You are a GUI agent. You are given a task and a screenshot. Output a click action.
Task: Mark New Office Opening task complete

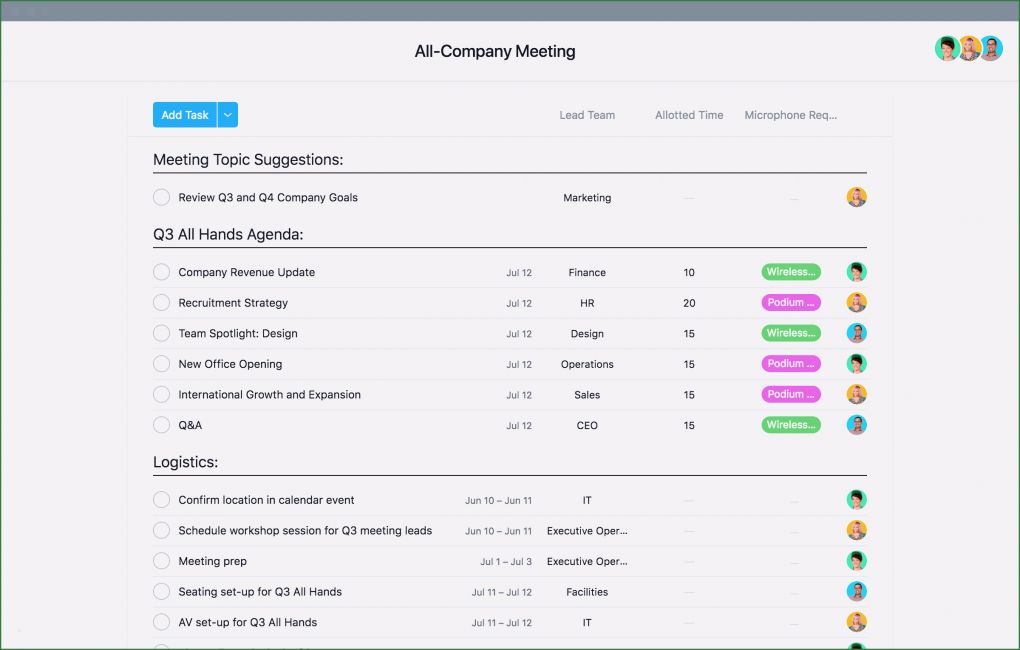pos(161,364)
